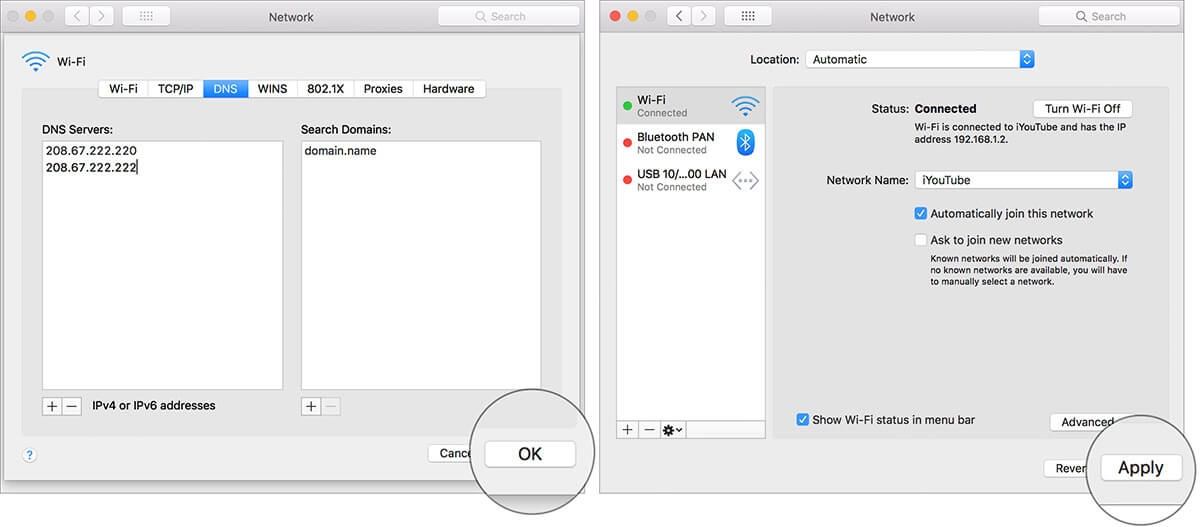Remove selected DNS server with minus button

pyautogui.click(x=71, y=406)
